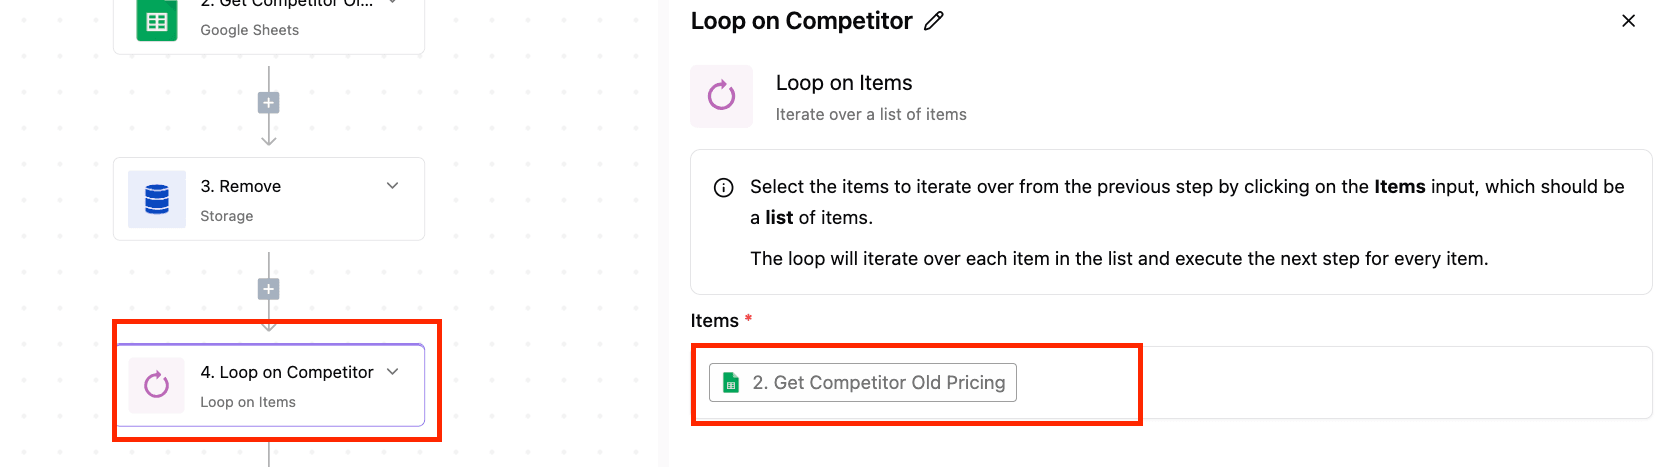1674x467 pixels.
Task: Click the purple loop icon in step 4
Action: (x=157, y=385)
